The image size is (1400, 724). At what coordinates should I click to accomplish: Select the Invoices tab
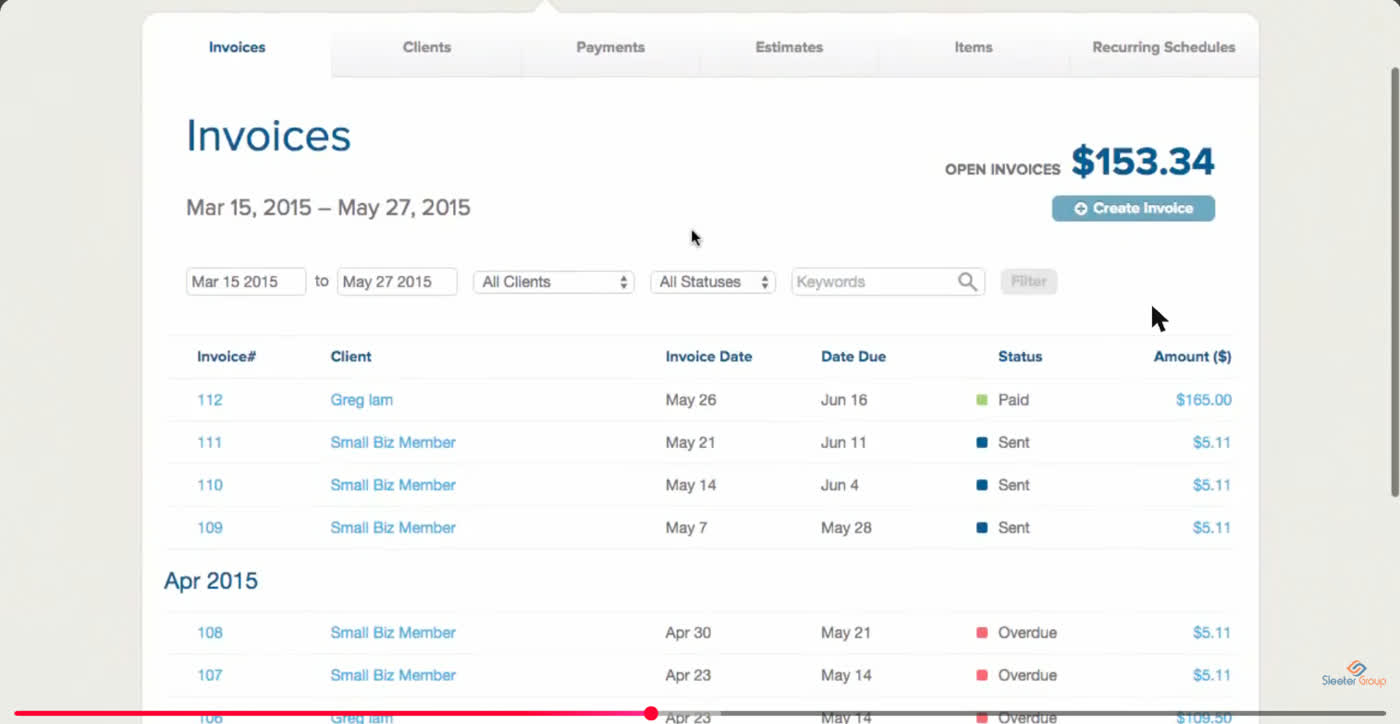tap(237, 47)
